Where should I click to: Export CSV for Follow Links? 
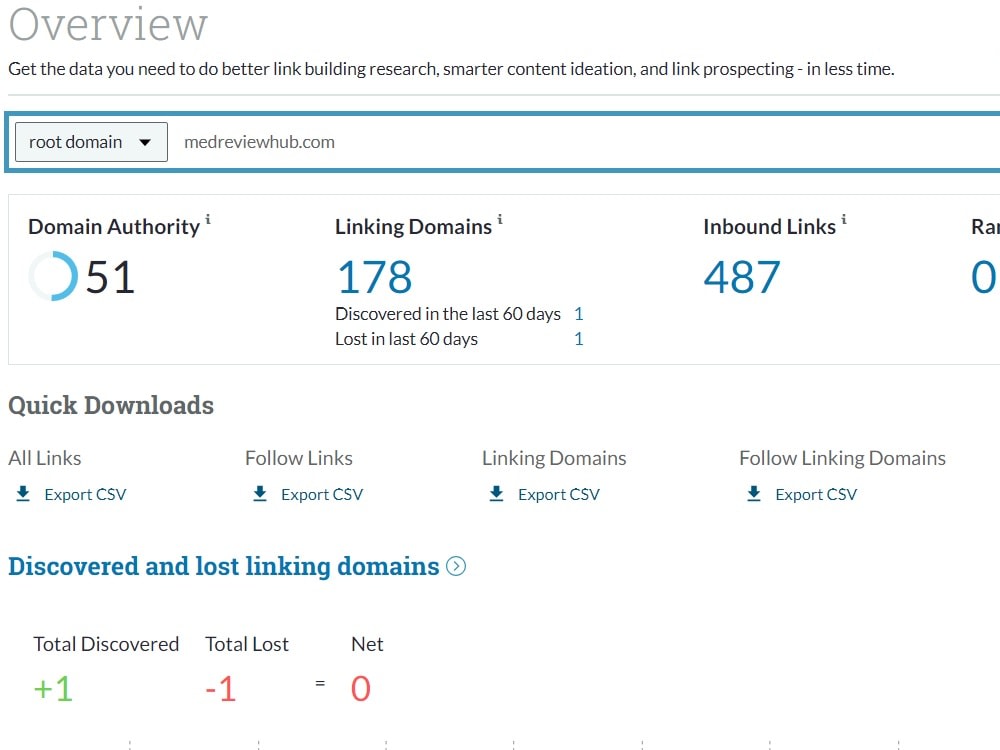(322, 494)
